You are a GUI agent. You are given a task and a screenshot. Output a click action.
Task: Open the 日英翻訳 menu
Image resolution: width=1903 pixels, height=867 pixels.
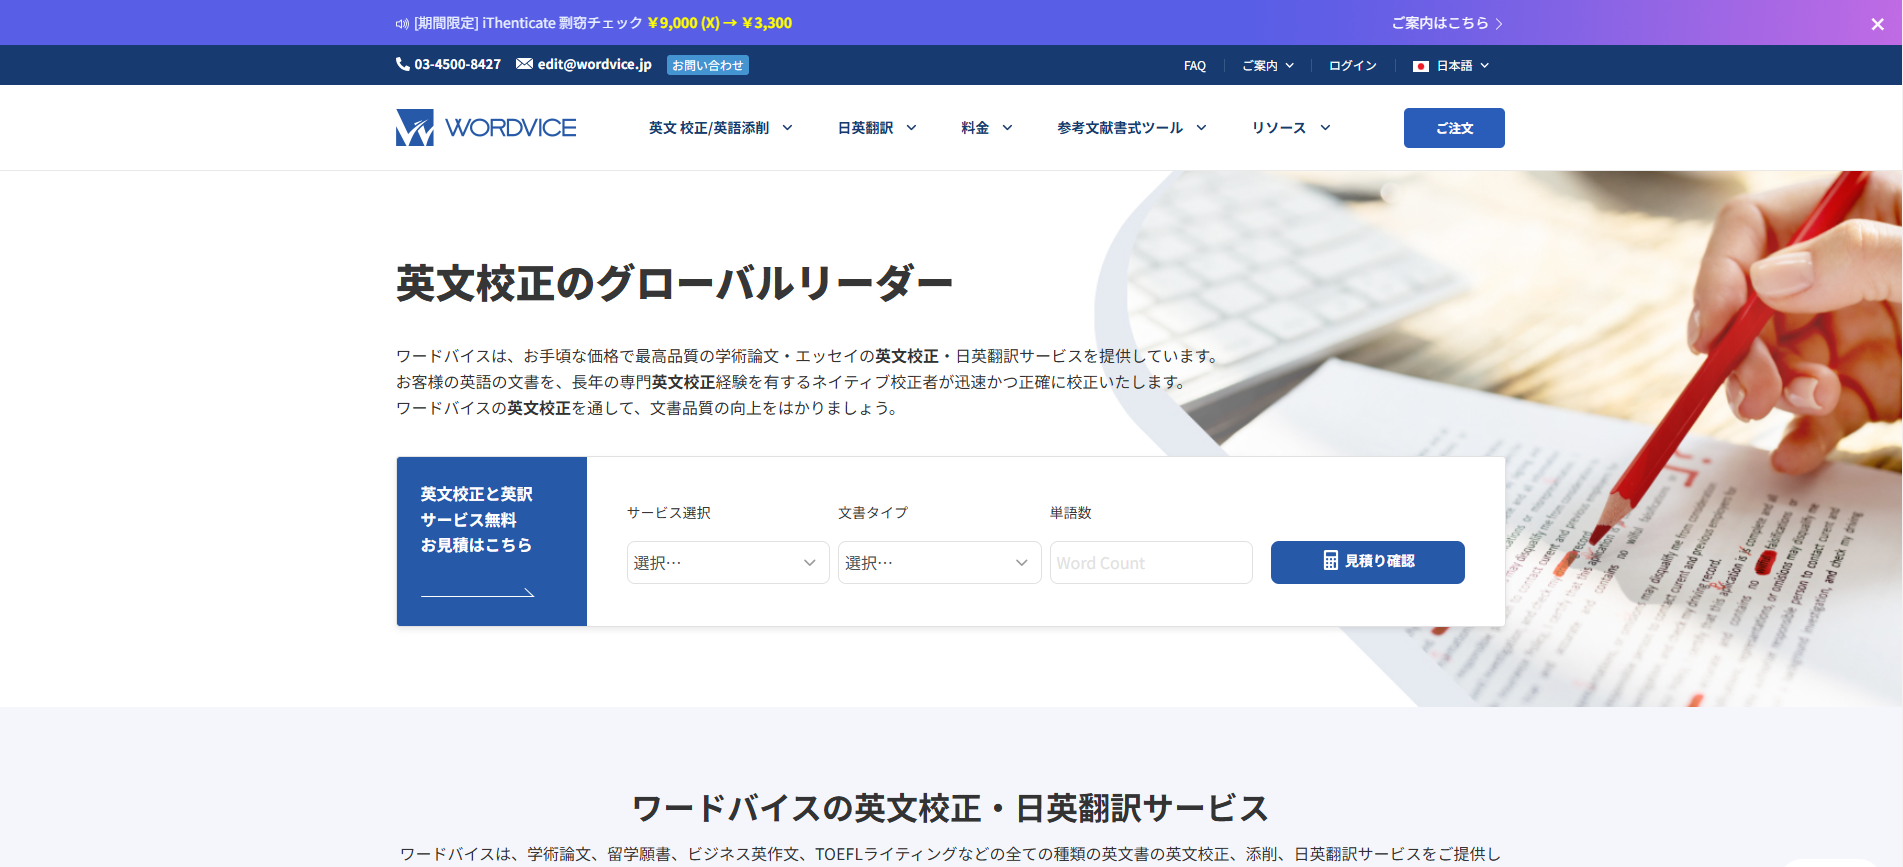click(876, 128)
